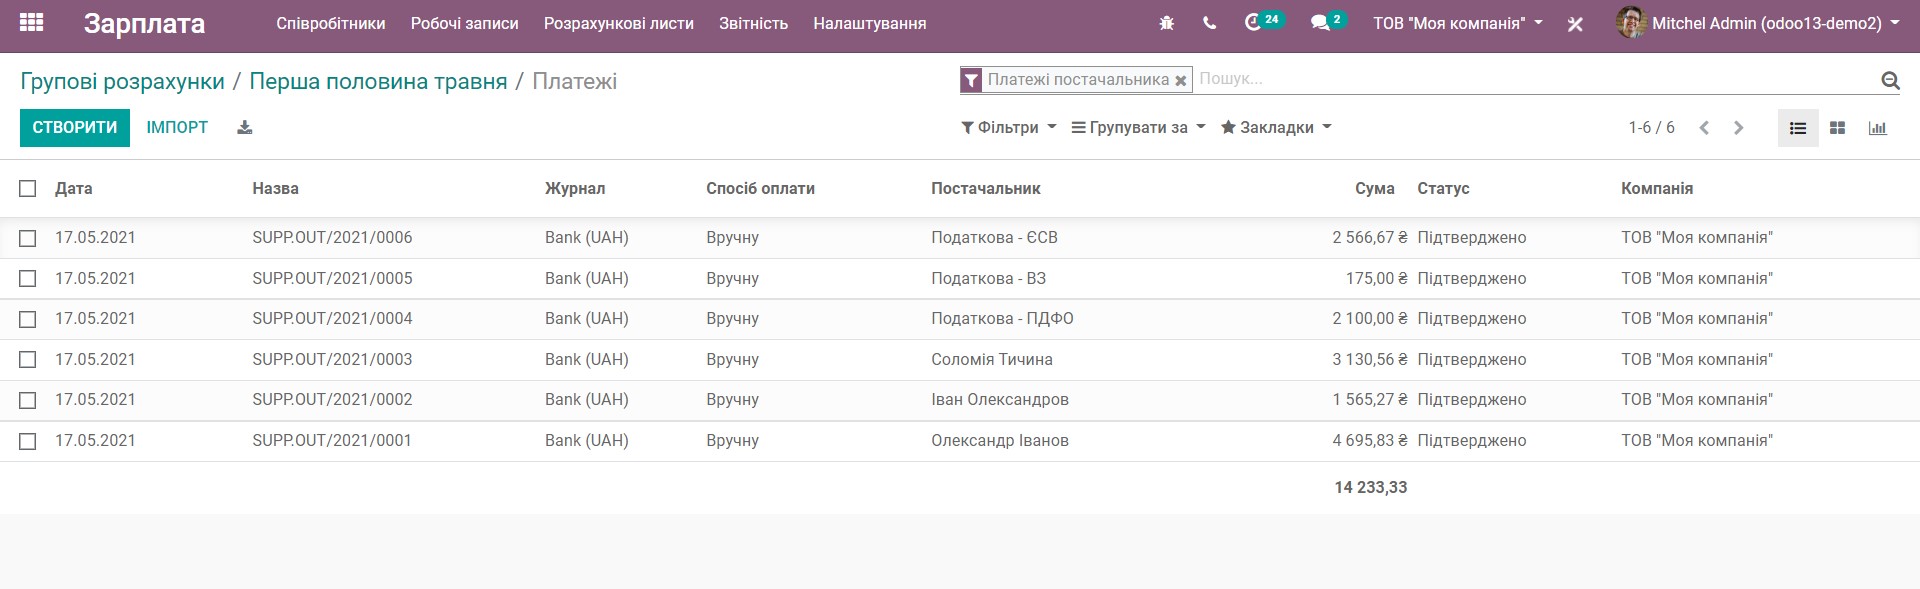
Task: Sort by Компанія column header
Action: point(1657,188)
